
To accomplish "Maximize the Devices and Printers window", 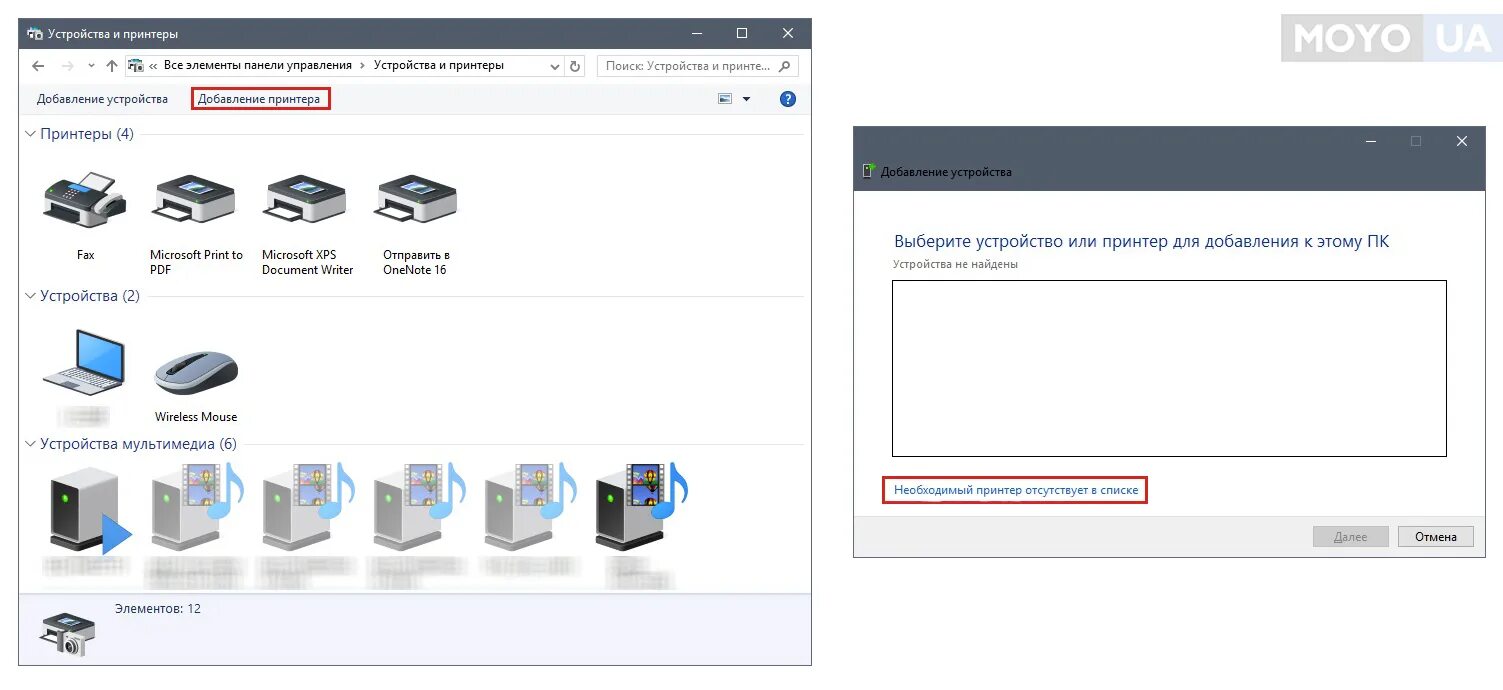I will pyautogui.click(x=741, y=33).
